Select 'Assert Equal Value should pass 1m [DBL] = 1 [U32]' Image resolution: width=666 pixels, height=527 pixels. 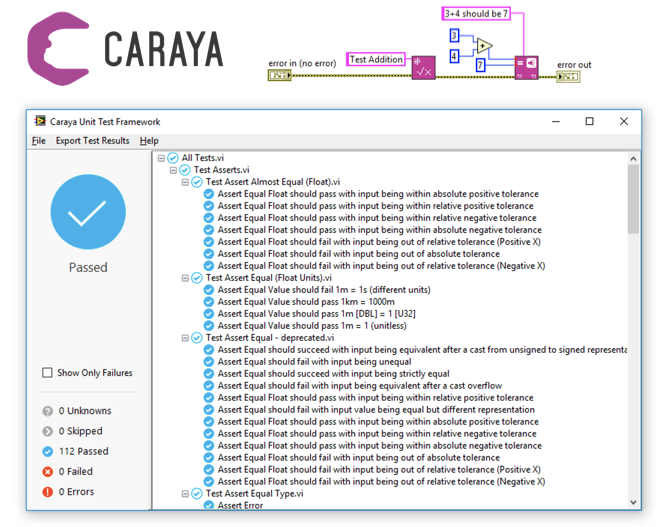click(x=316, y=314)
